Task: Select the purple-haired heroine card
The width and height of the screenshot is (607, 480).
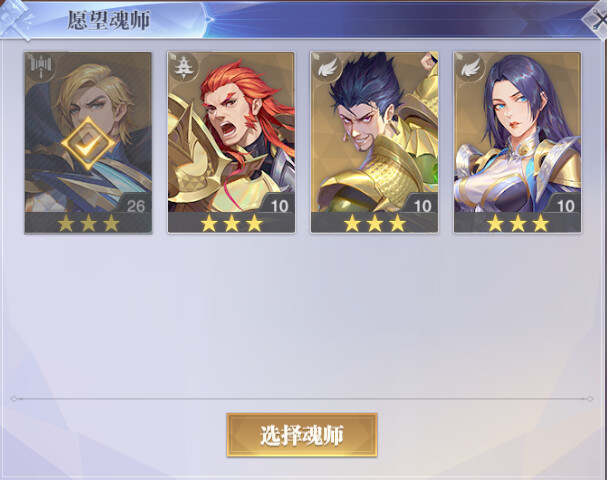Action: coord(517,143)
